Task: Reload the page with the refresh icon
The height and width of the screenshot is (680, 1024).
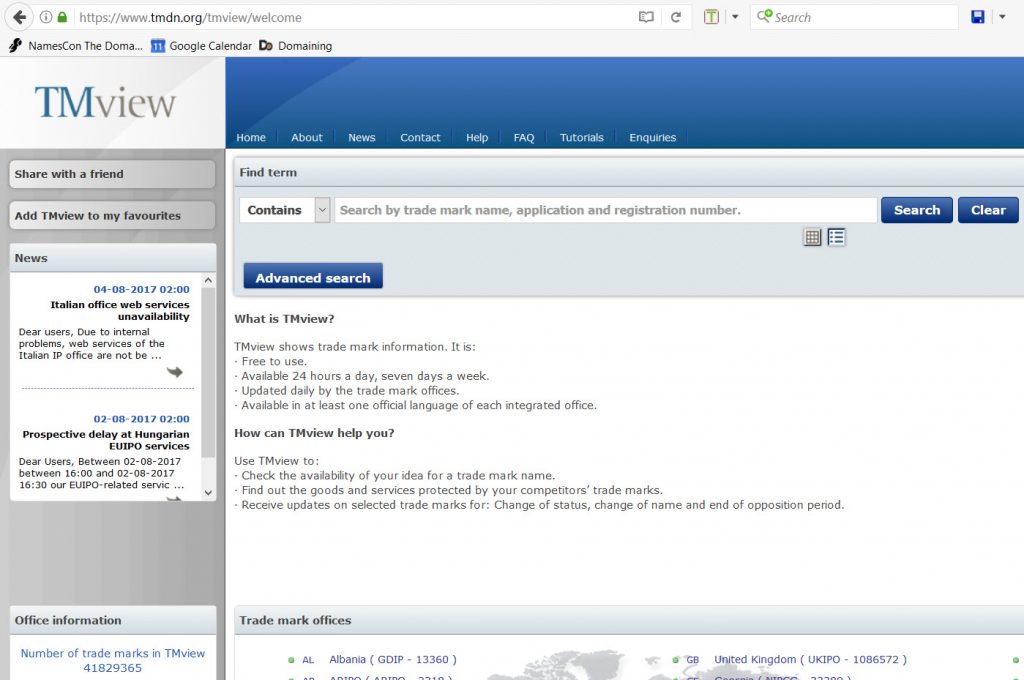Action: coord(676,17)
